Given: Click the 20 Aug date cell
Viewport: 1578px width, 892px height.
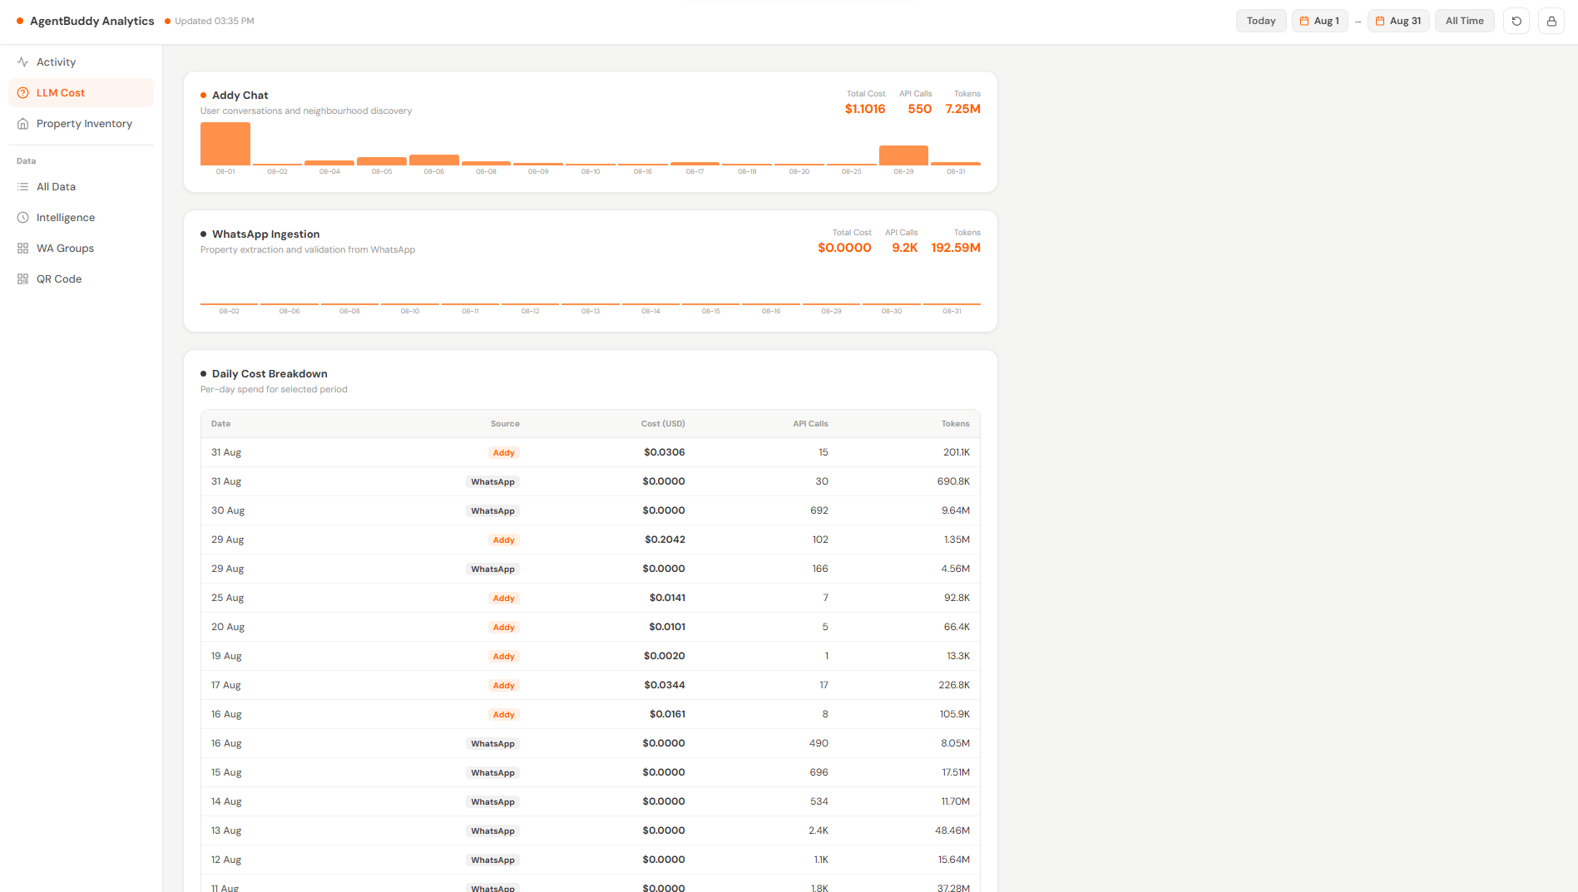Looking at the screenshot, I should (228, 627).
